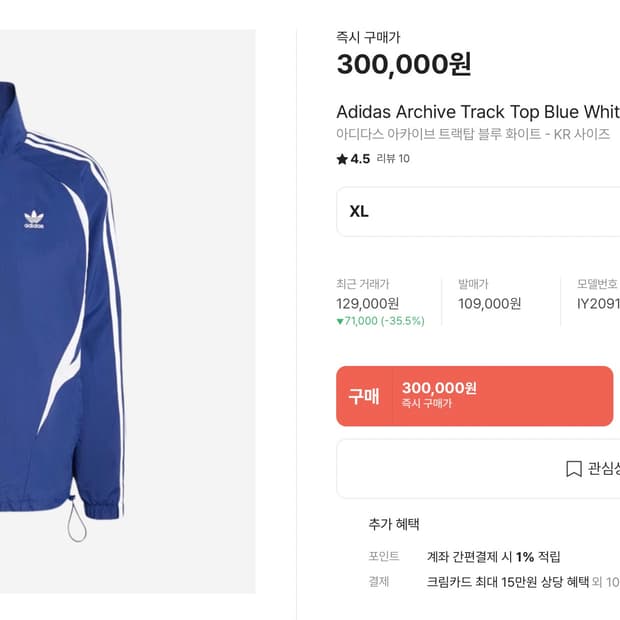Image resolution: width=620 pixels, height=620 pixels.
Task: Click the 300,000원 instant buy price heading
Action: coord(403,65)
